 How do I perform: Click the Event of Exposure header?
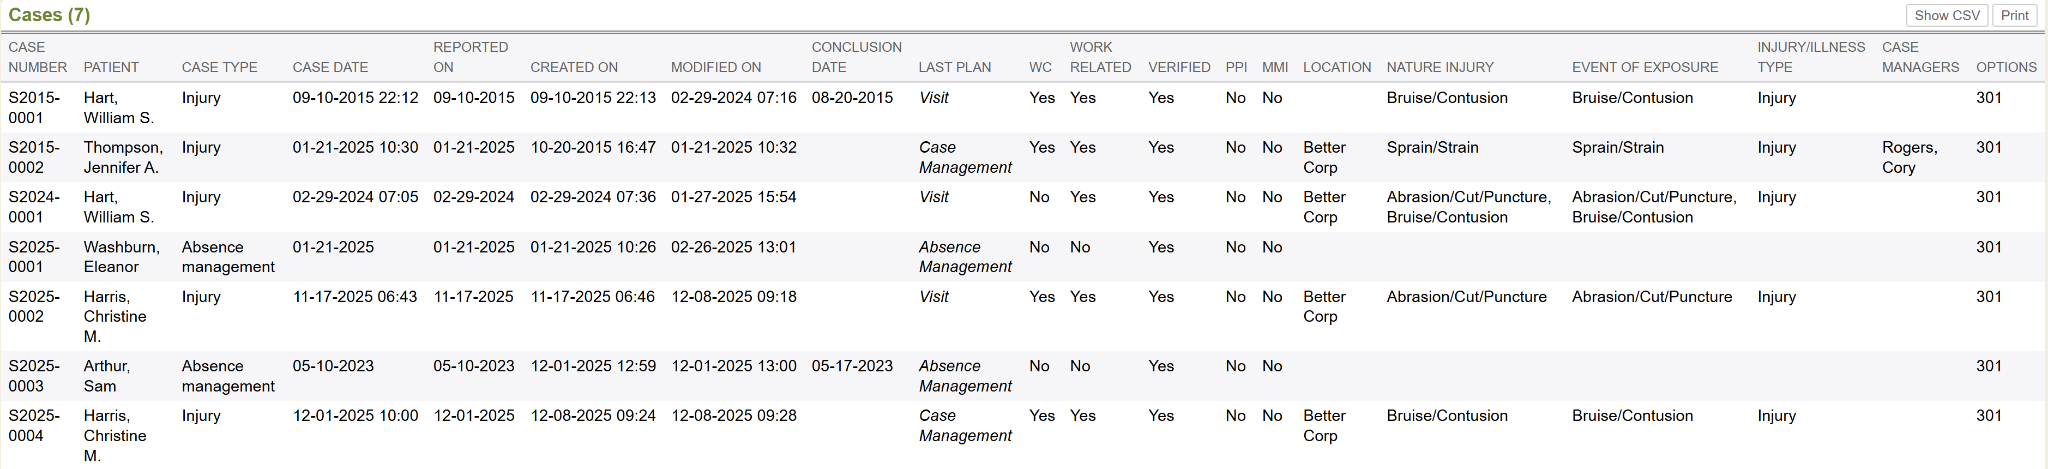point(1645,67)
